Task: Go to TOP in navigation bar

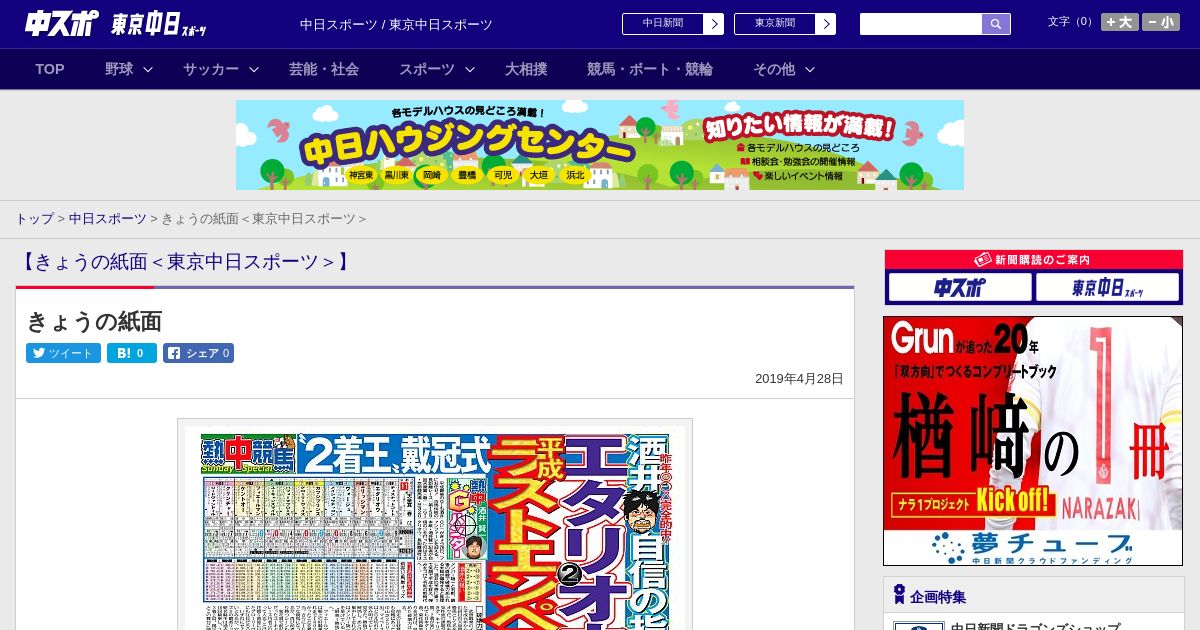Action: pyautogui.click(x=50, y=69)
